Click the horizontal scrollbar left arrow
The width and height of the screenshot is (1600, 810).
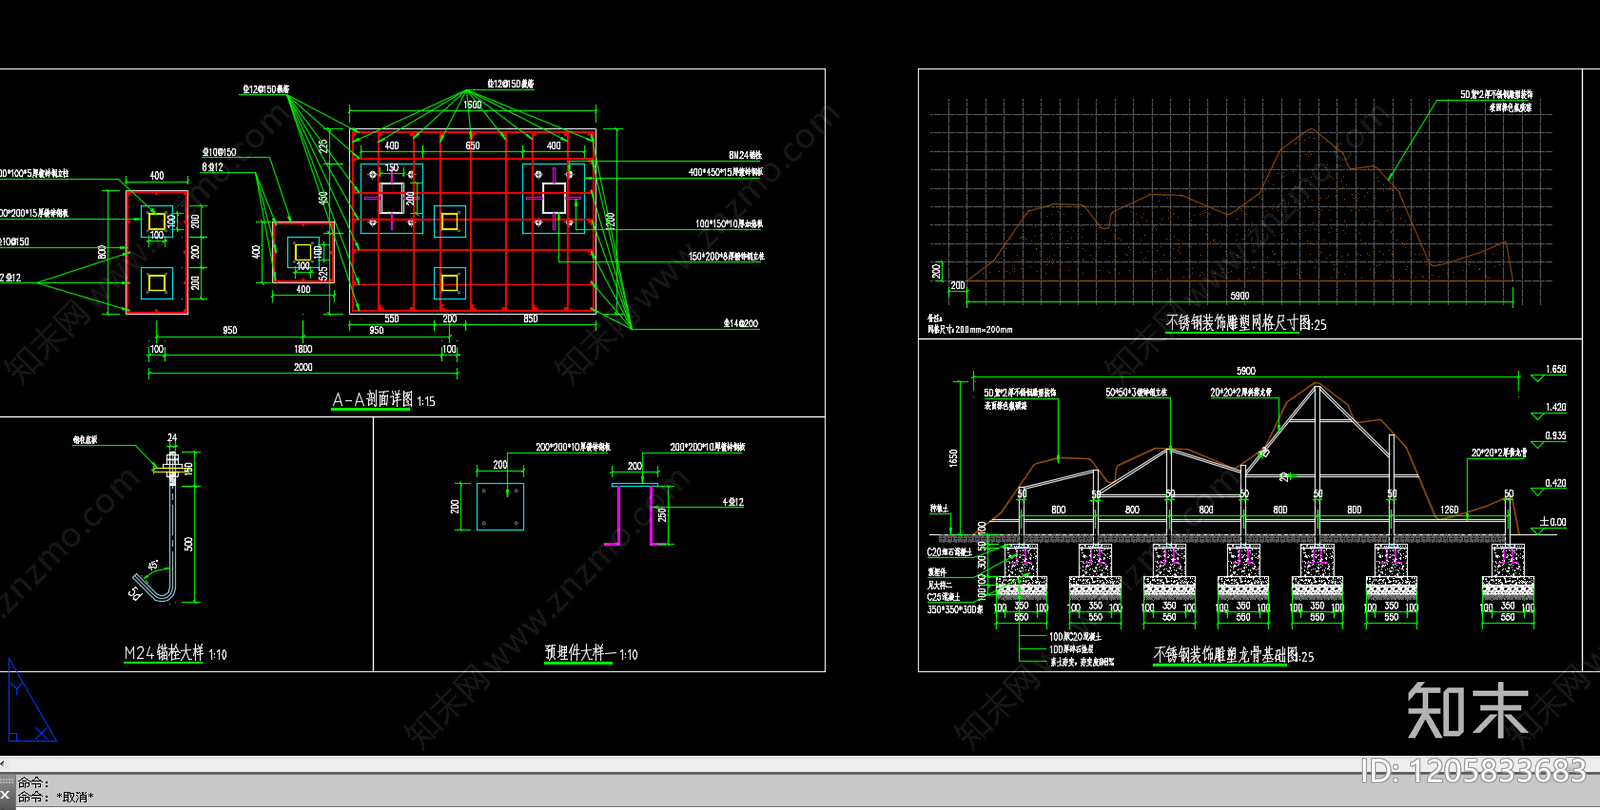(3, 763)
